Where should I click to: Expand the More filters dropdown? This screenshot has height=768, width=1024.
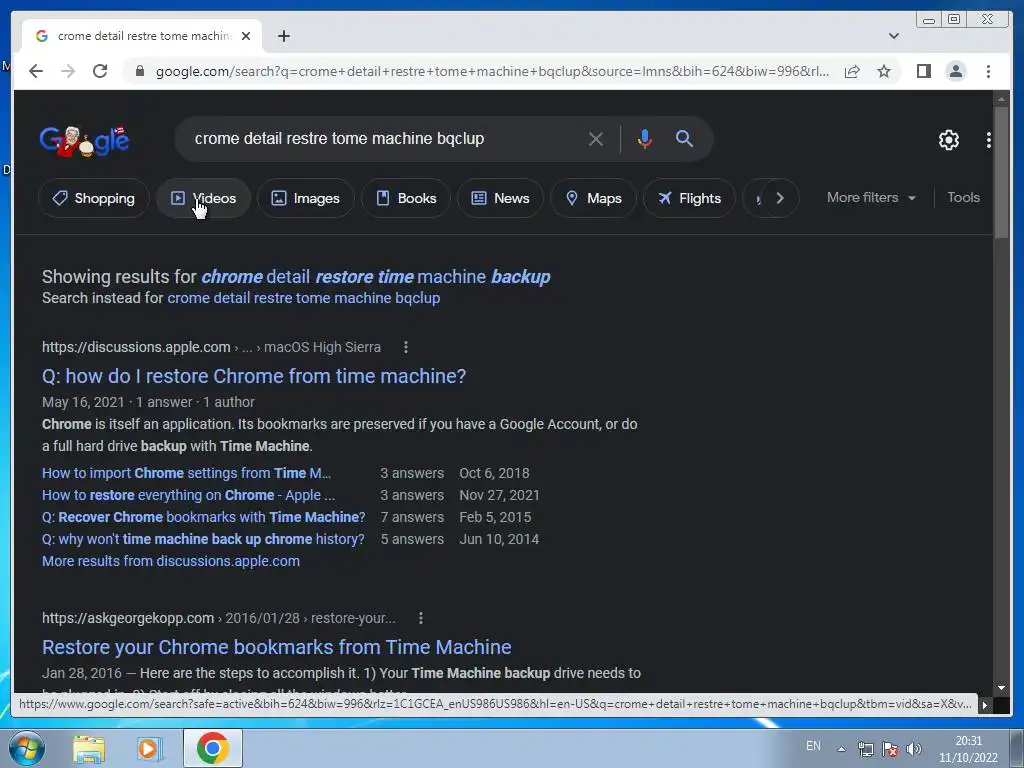pos(871,197)
